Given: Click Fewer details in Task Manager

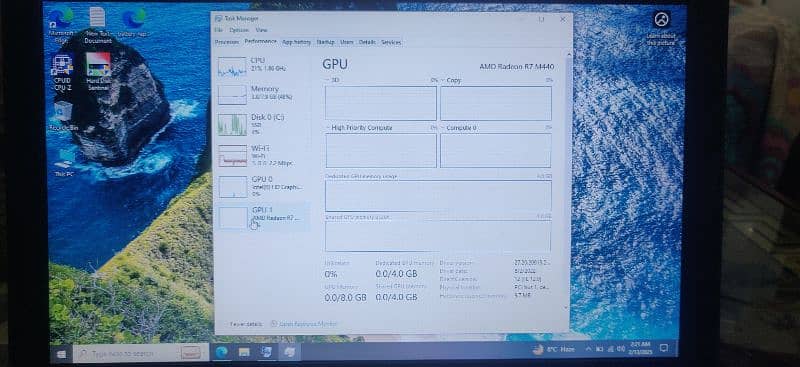Looking at the screenshot, I should click(x=246, y=324).
